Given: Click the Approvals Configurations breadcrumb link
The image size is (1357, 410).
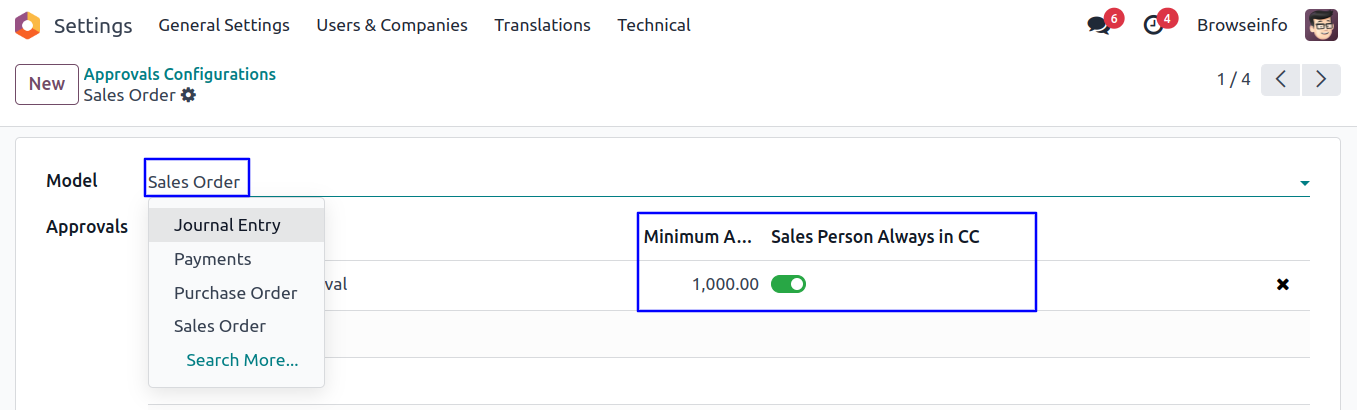Looking at the screenshot, I should [180, 74].
